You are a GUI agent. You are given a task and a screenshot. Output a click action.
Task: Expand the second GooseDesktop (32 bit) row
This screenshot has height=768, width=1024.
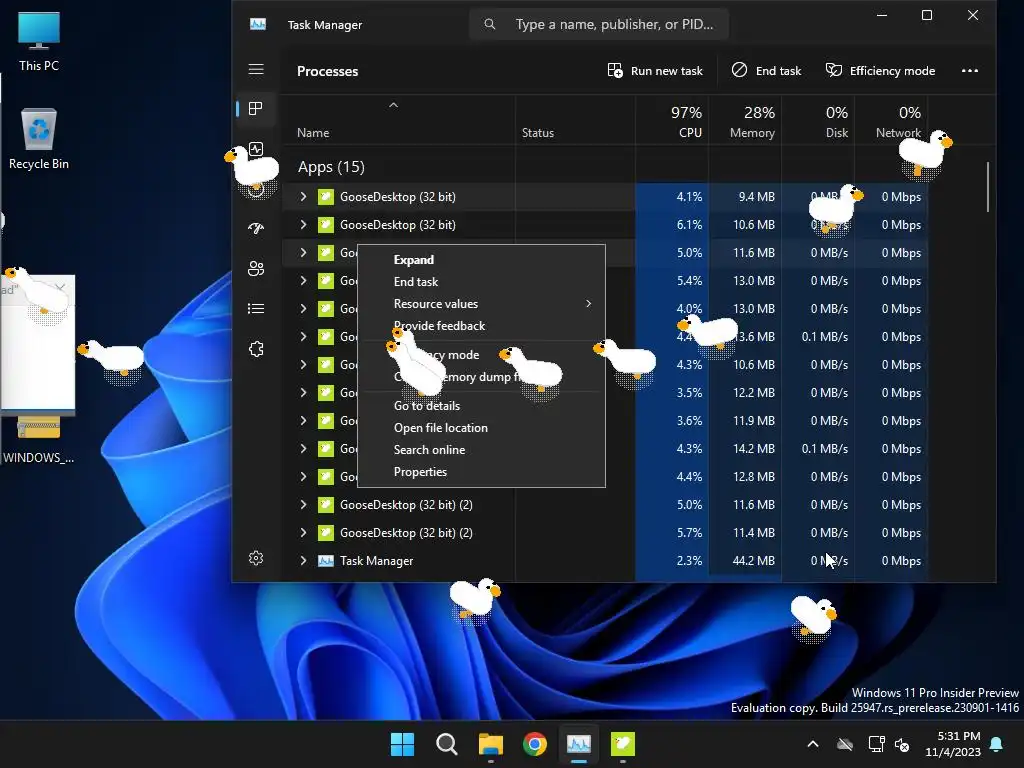pyautogui.click(x=303, y=225)
